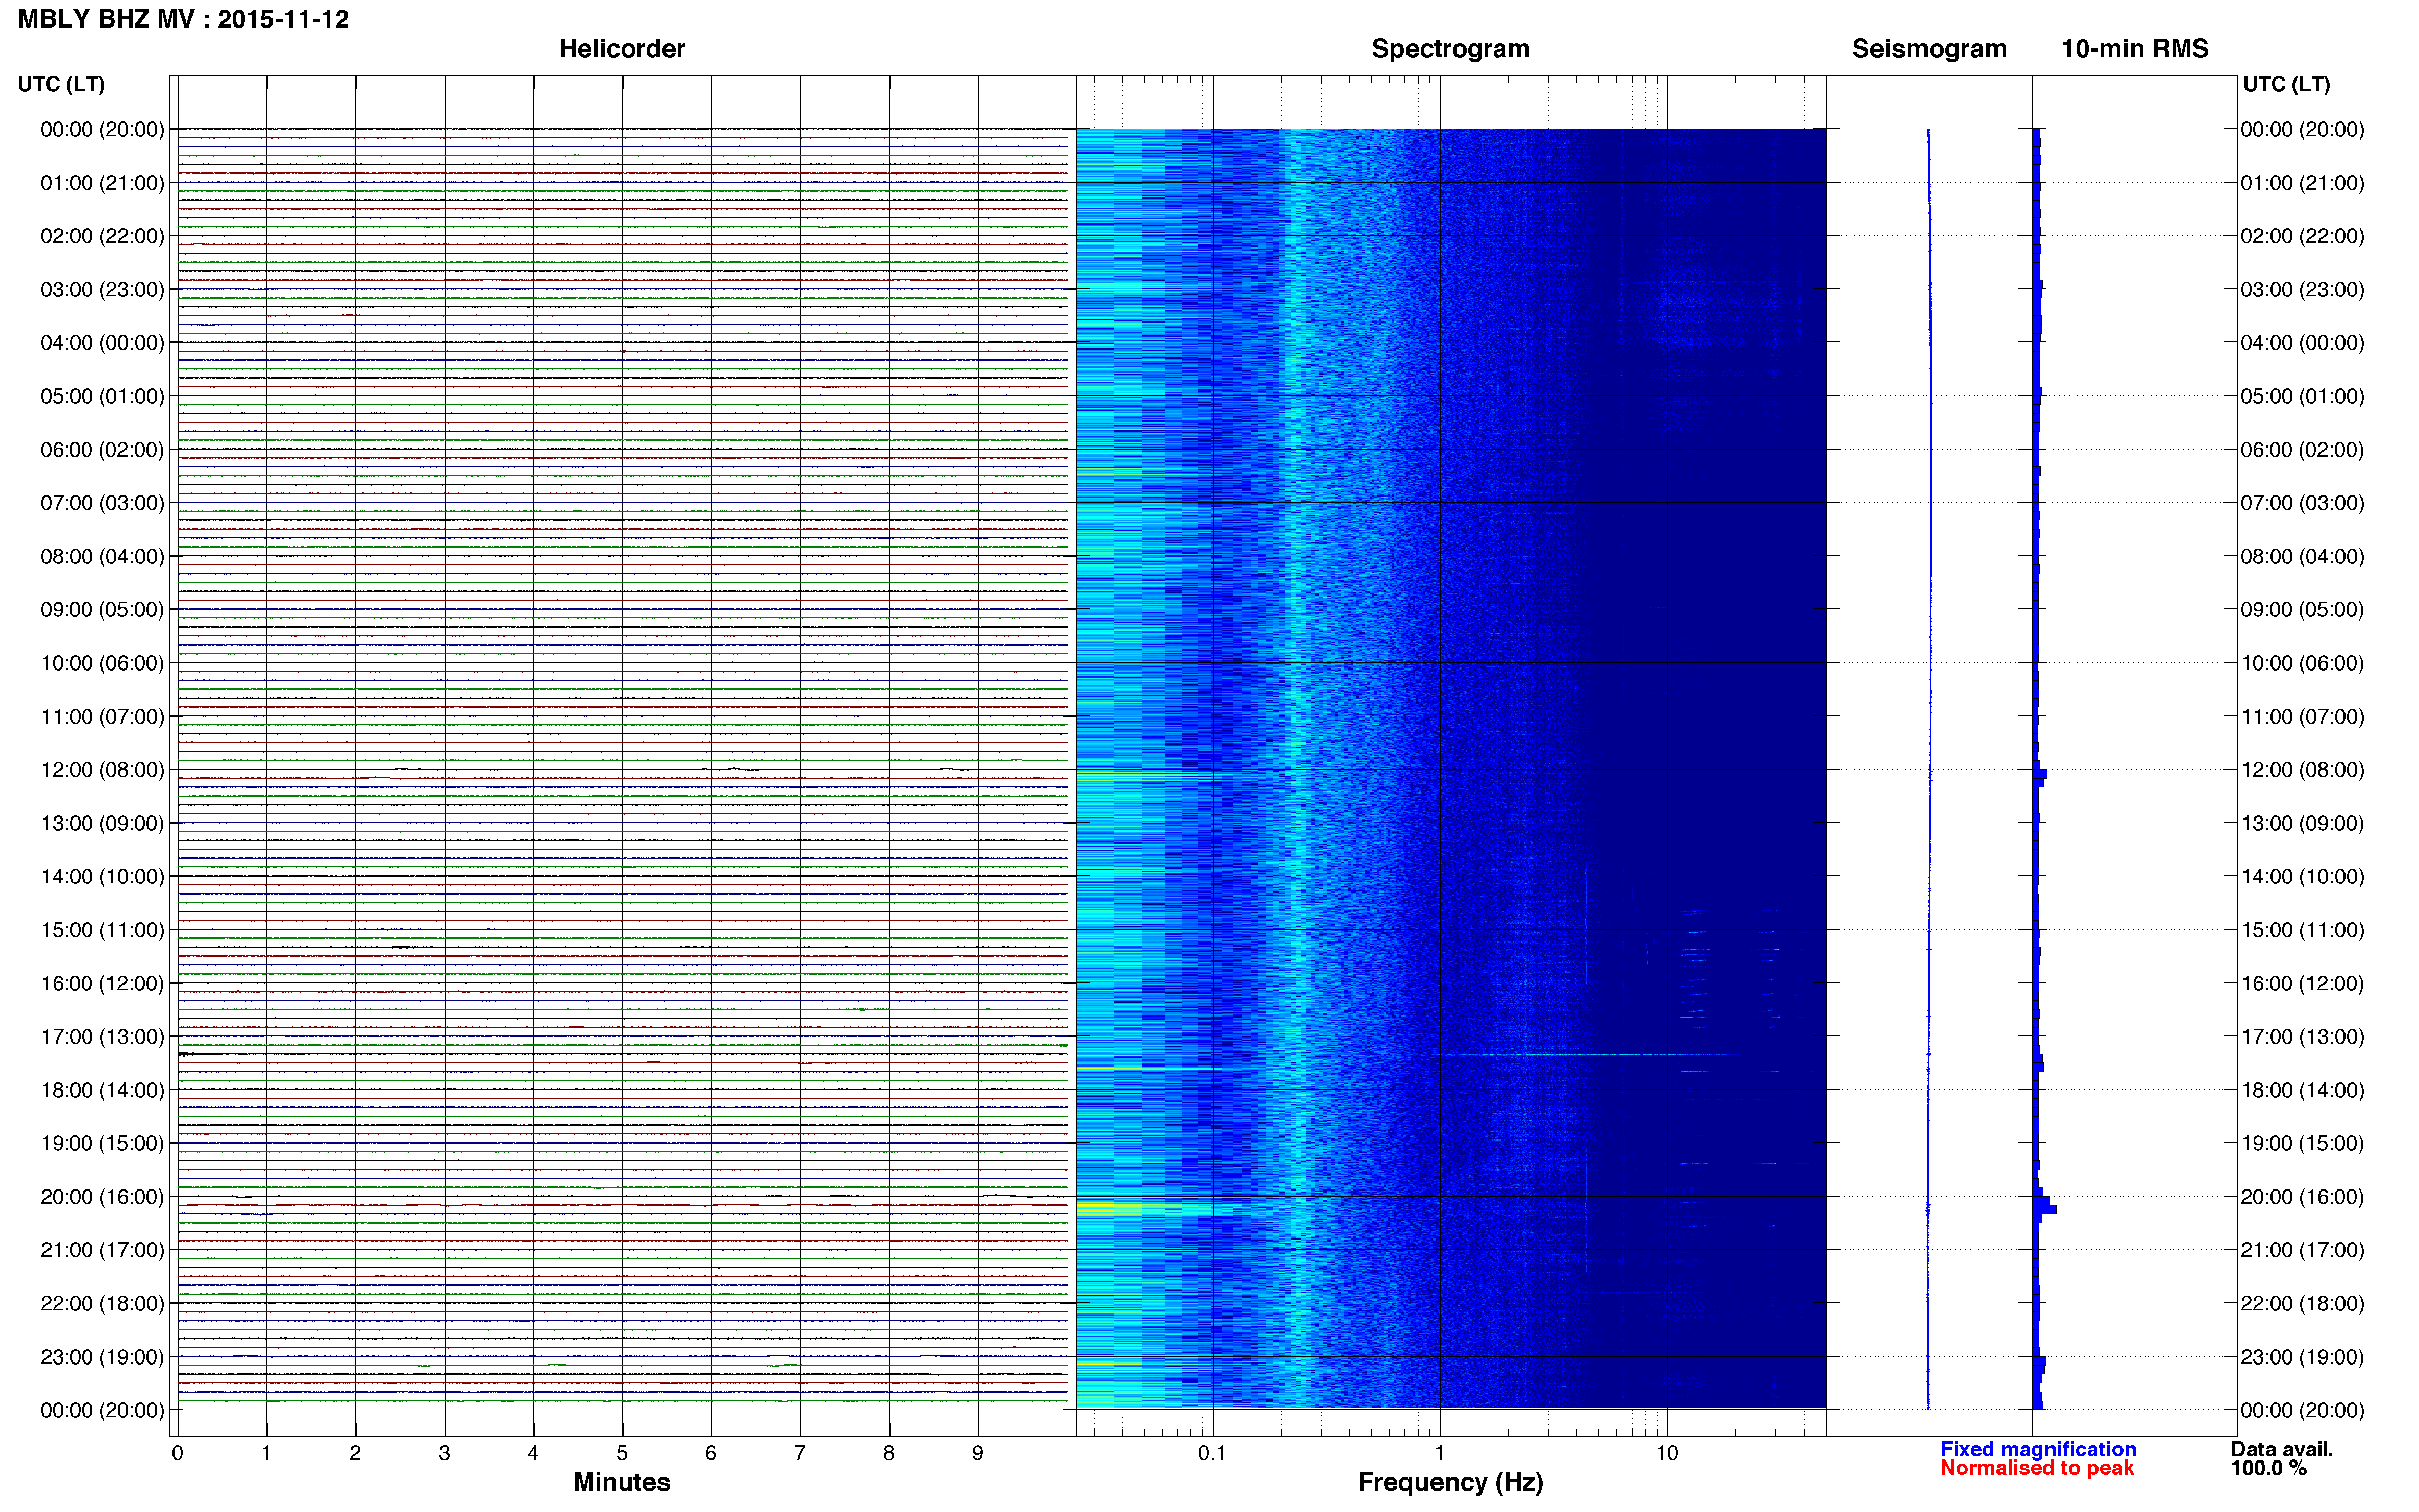Click the "Data avail." label
Image resolution: width=2419 pixels, height=1512 pixels.
point(2282,1449)
